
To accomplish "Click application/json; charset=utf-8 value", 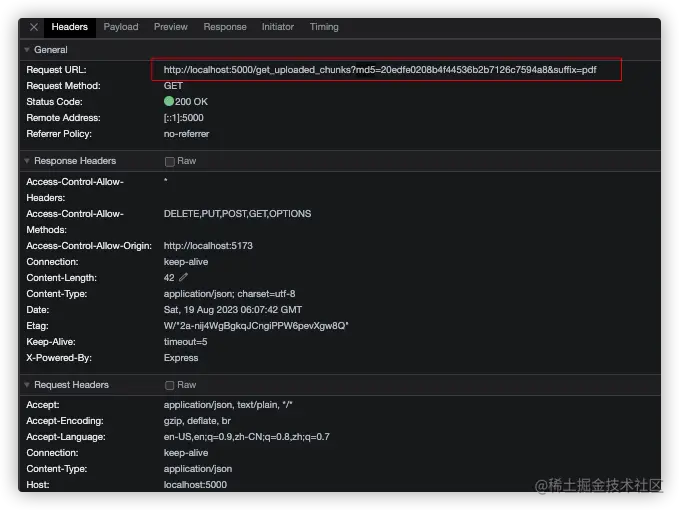I will click(230, 294).
